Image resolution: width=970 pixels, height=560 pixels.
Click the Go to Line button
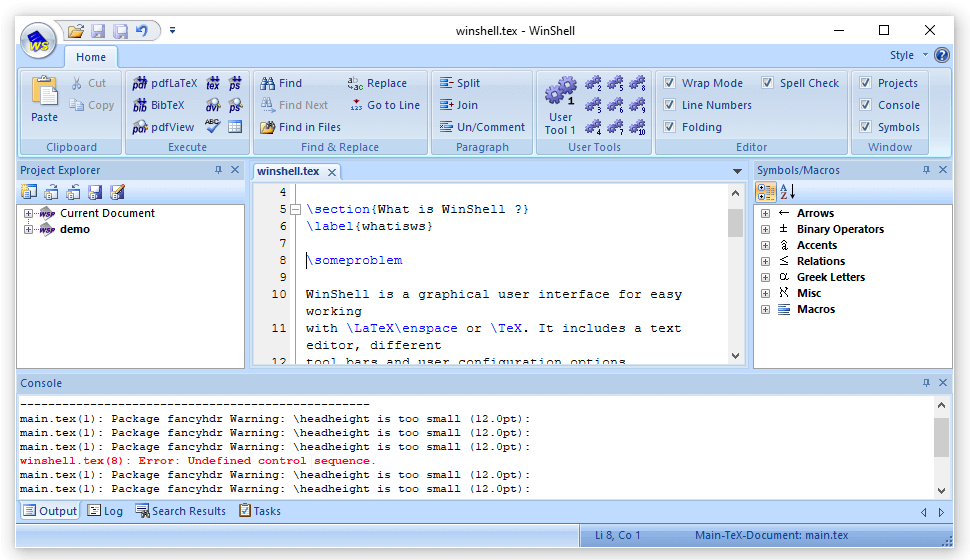click(385, 105)
